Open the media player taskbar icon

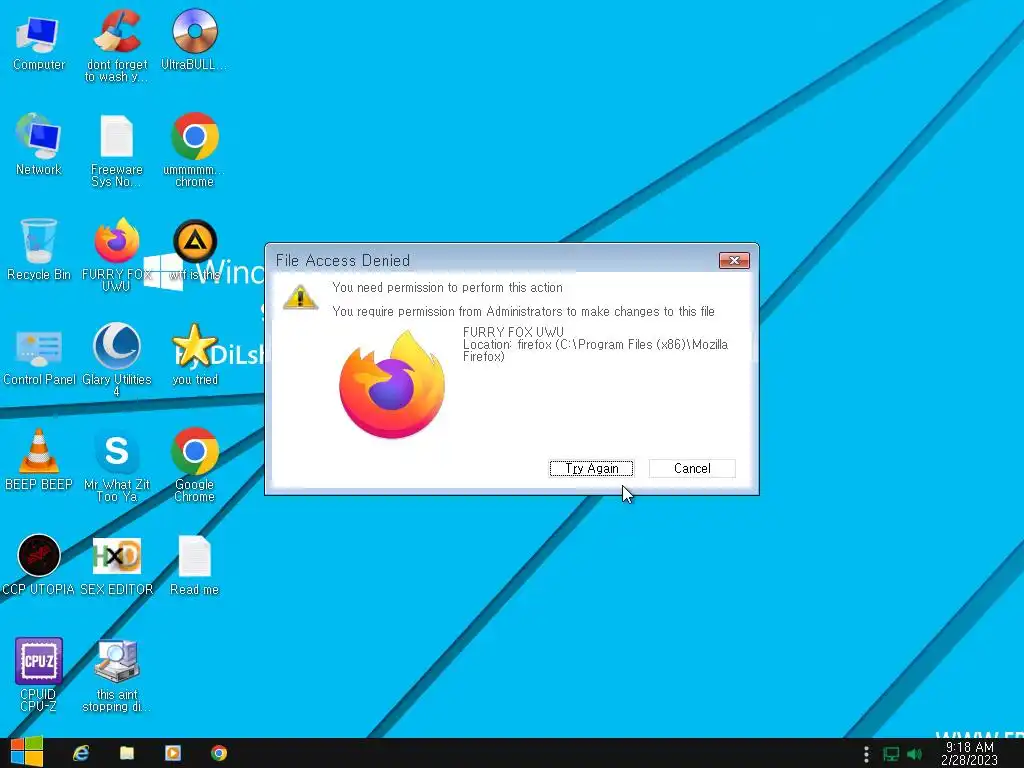[173, 753]
